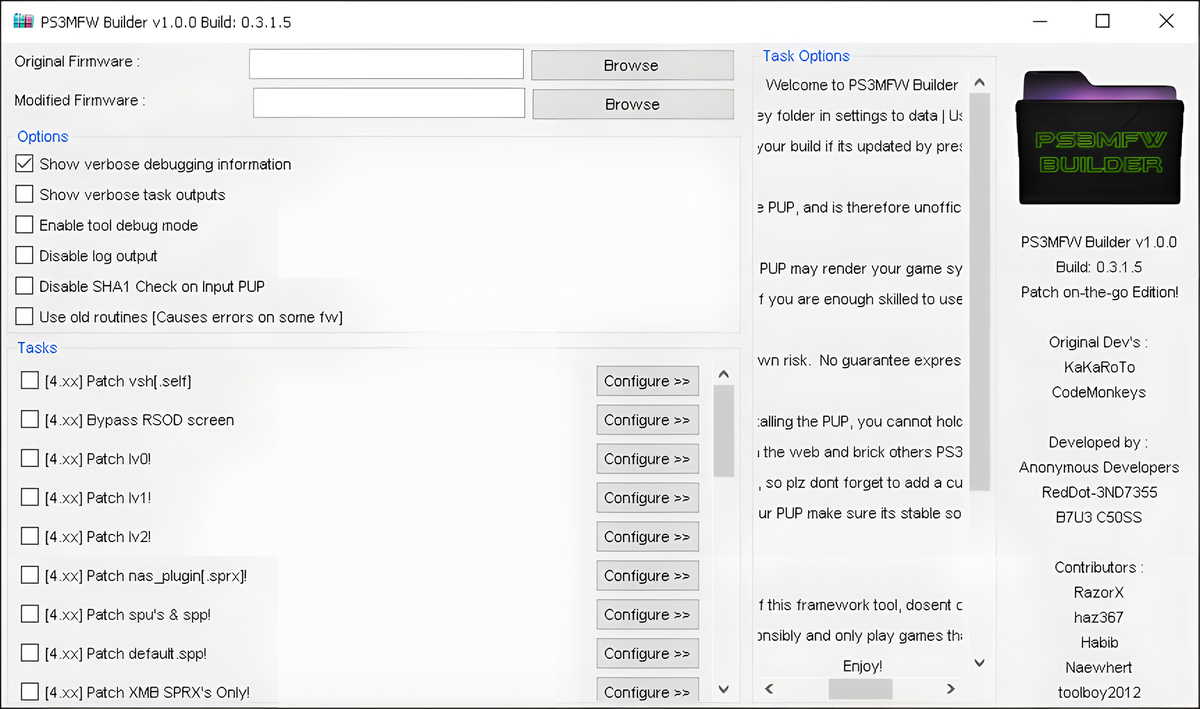Click Task Options text scroll up arrow
Screen dimensions: 1200x709
(979, 83)
